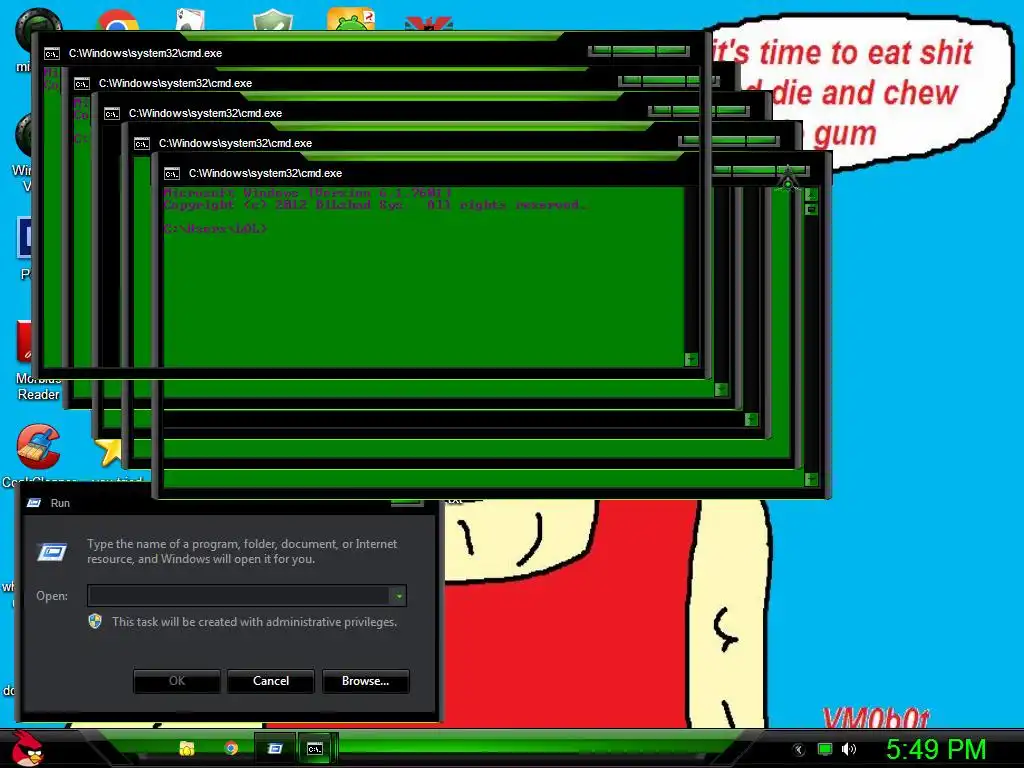Click frontmost cmd.exe window title text

click(x=265, y=173)
